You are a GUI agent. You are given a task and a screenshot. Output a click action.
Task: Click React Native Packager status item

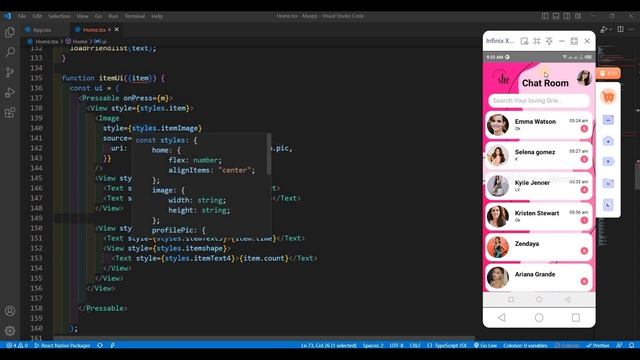[x=62, y=345]
